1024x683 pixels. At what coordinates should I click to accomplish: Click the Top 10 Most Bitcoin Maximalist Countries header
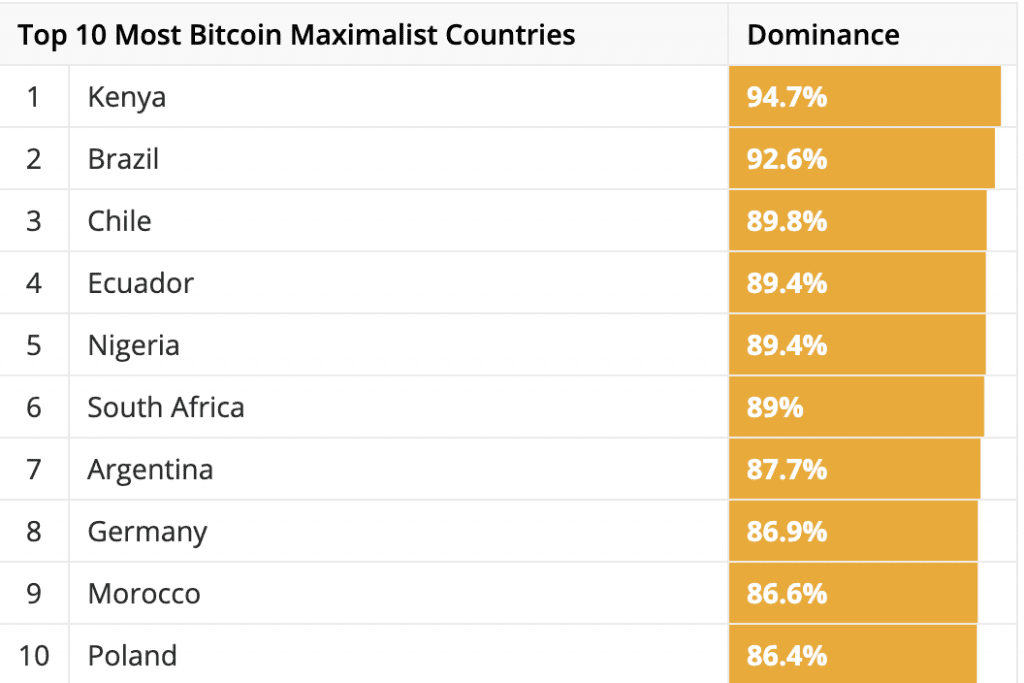[297, 35]
